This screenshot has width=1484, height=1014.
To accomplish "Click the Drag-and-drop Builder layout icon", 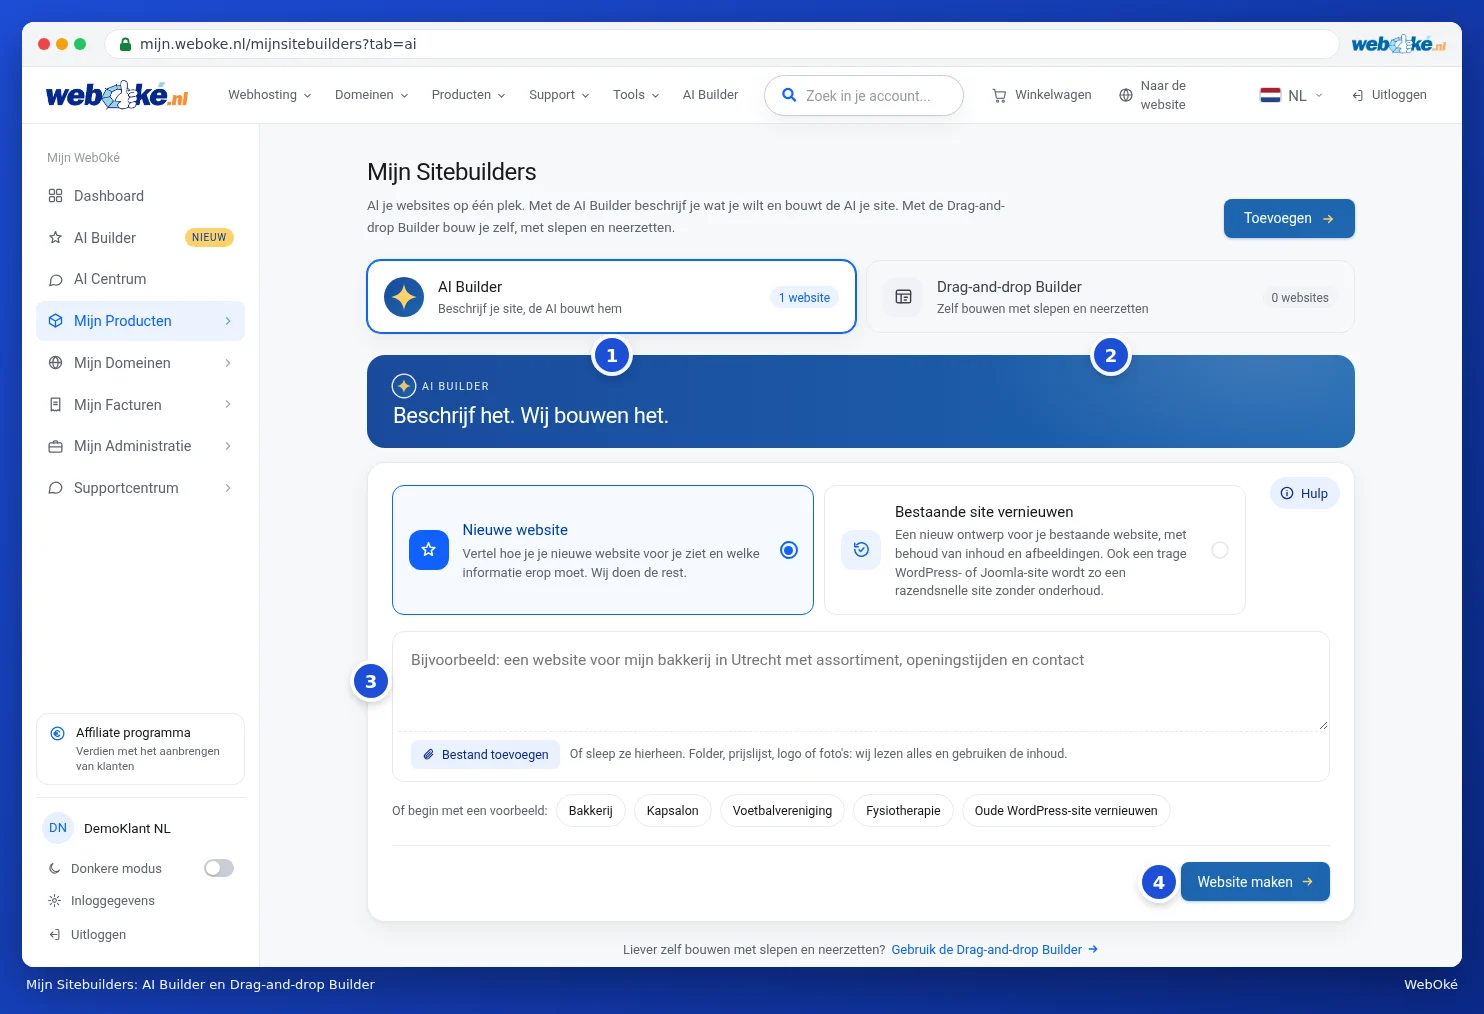I will 903,297.
